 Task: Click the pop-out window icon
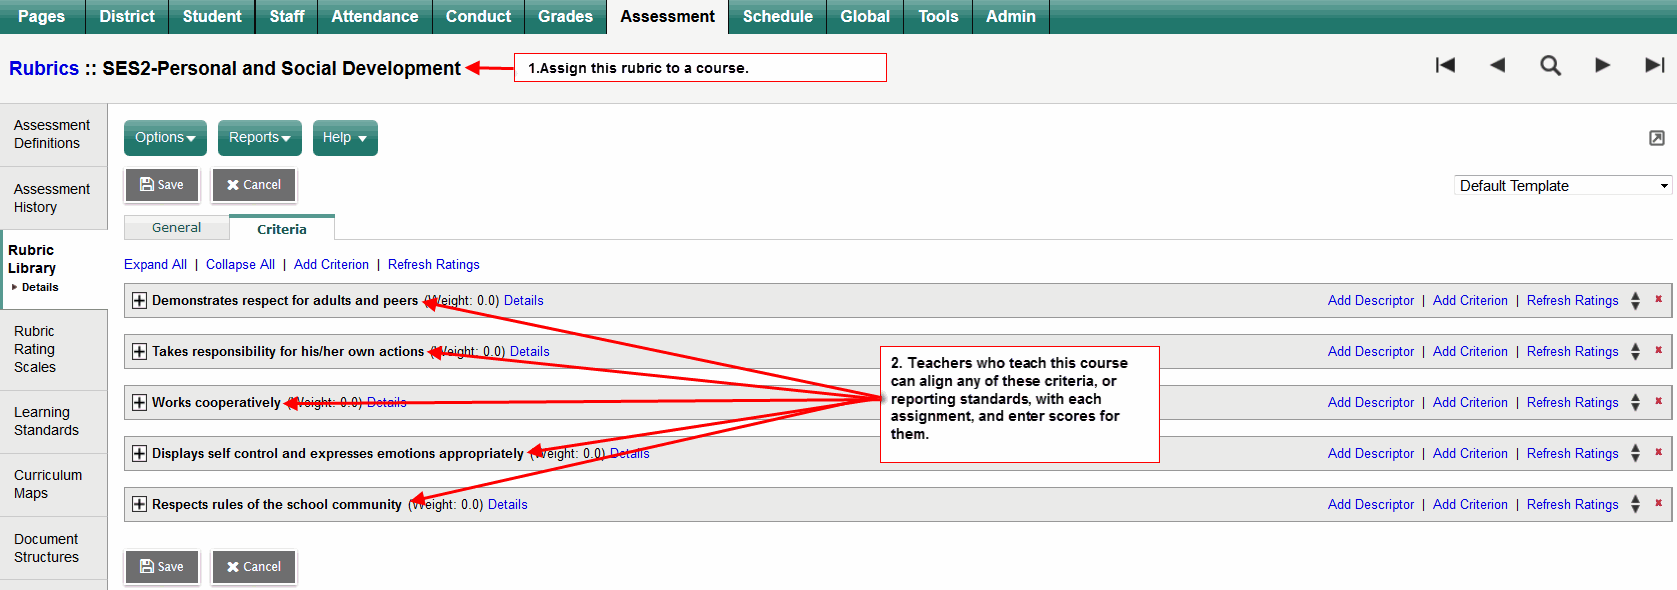(1657, 138)
